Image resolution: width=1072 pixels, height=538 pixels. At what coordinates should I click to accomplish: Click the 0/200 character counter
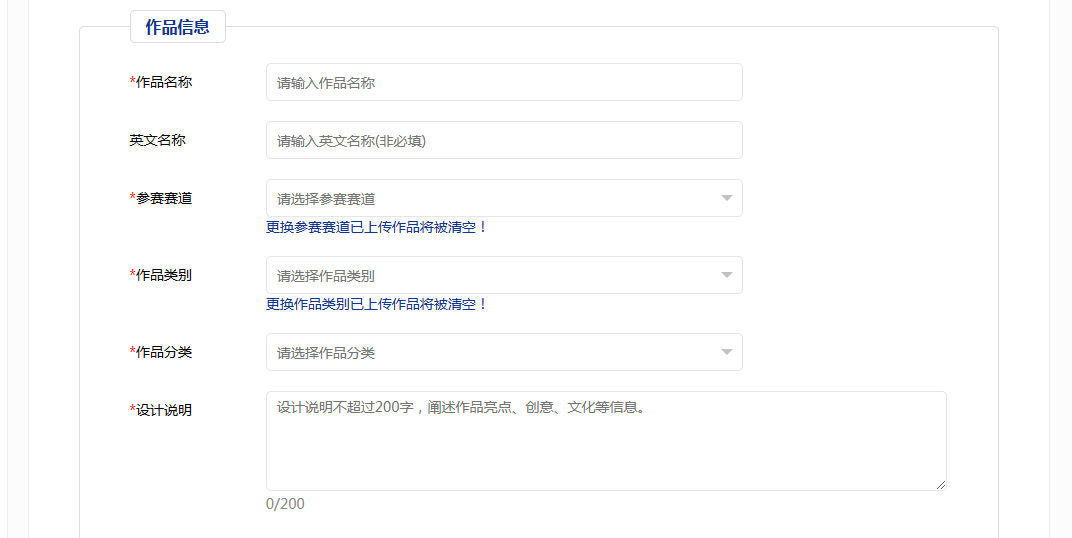[285, 504]
